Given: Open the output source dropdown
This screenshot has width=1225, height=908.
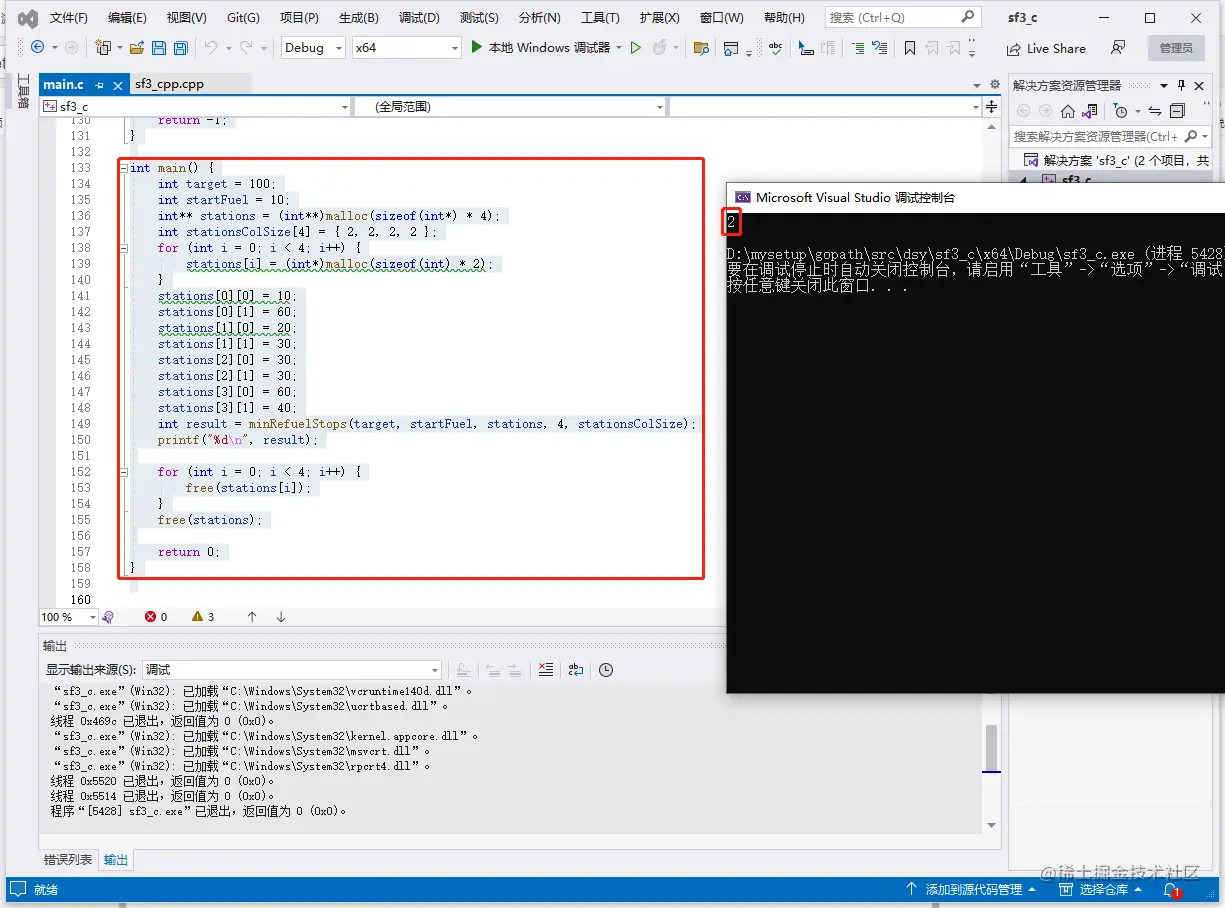Looking at the screenshot, I should click(292, 670).
